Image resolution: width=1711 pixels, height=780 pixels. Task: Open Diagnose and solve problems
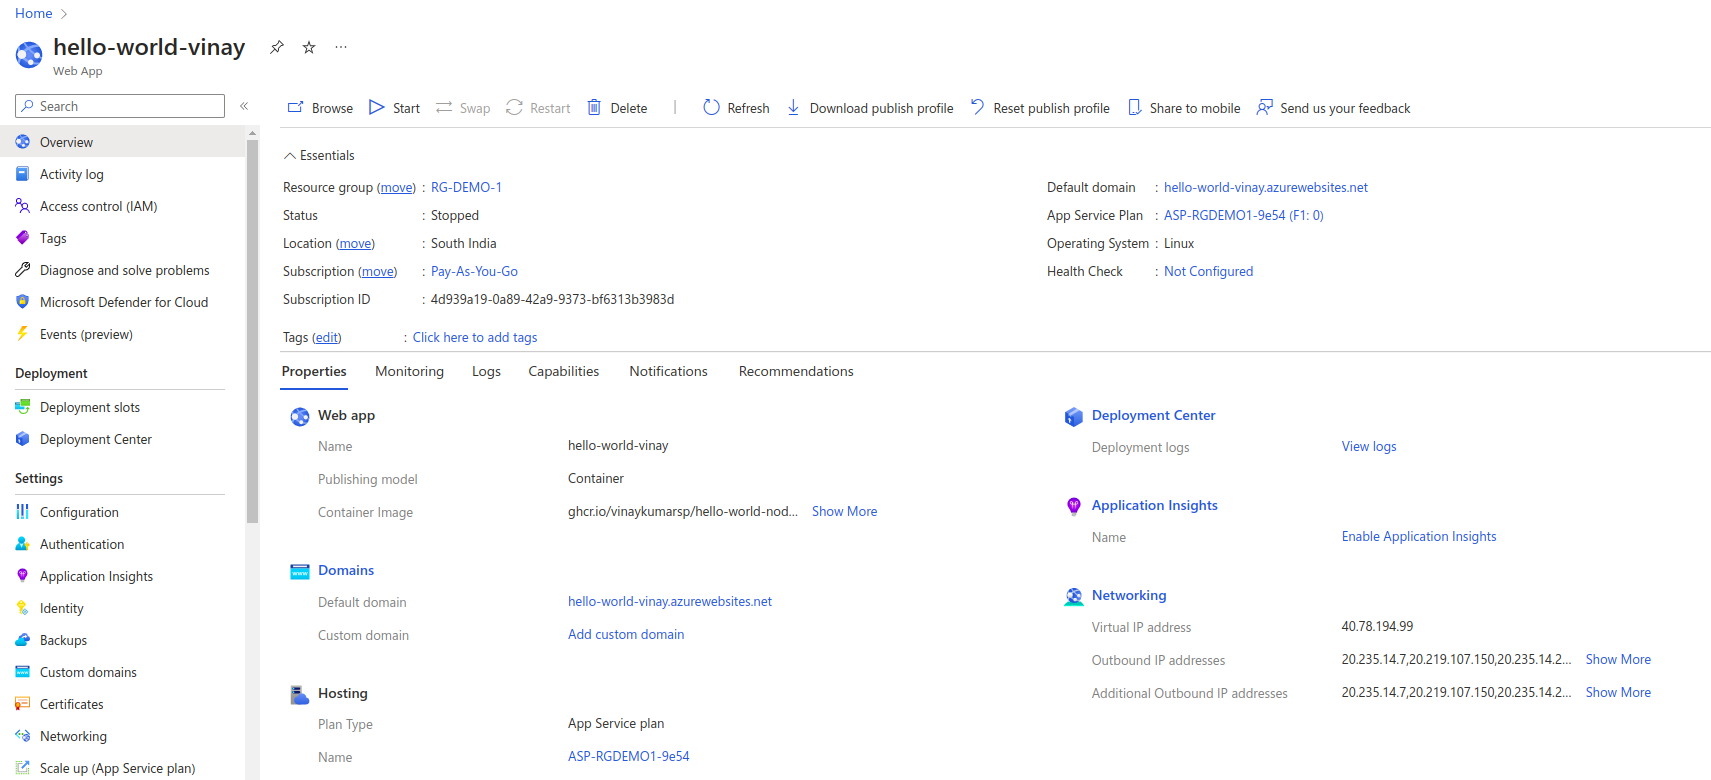pos(122,270)
